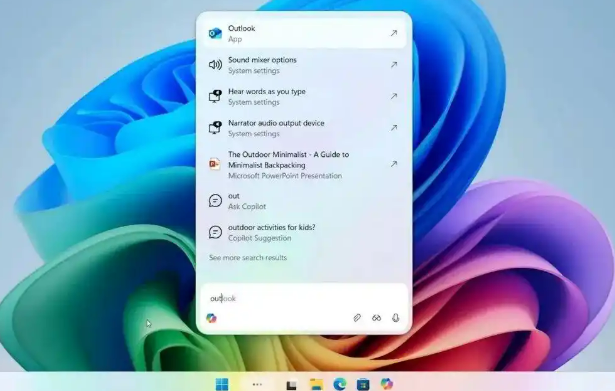615x391 pixels.
Task: Focus the search box containing outlook text
Action: [304, 298]
